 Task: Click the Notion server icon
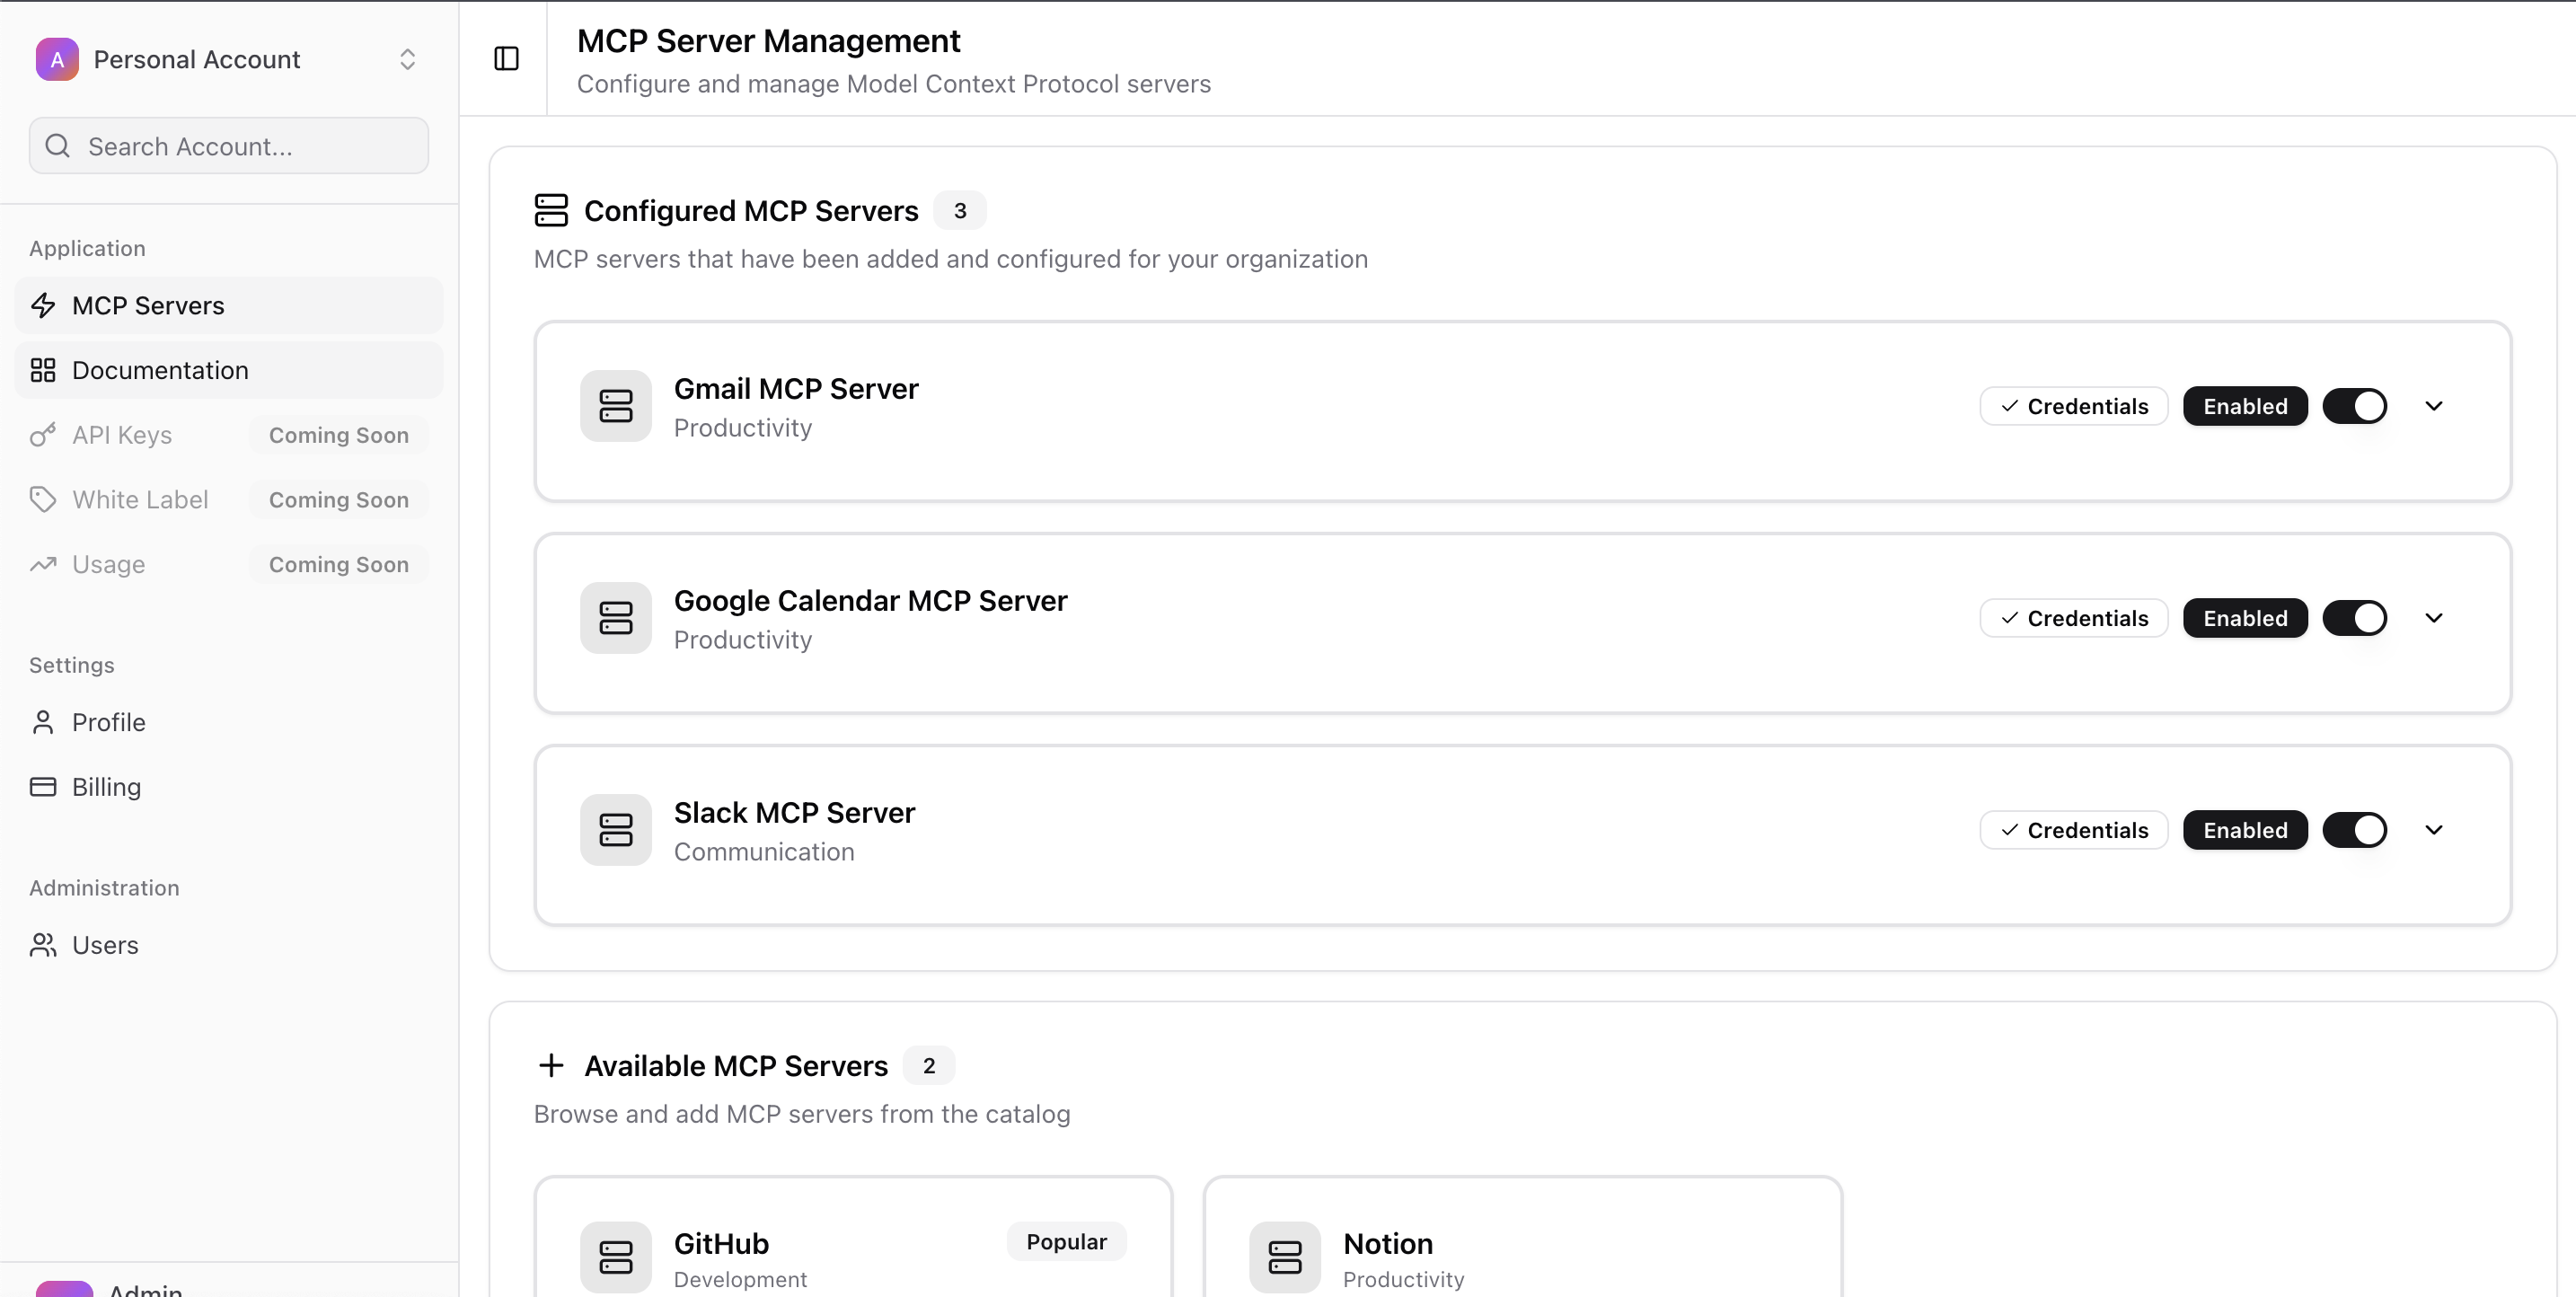tap(1284, 1256)
